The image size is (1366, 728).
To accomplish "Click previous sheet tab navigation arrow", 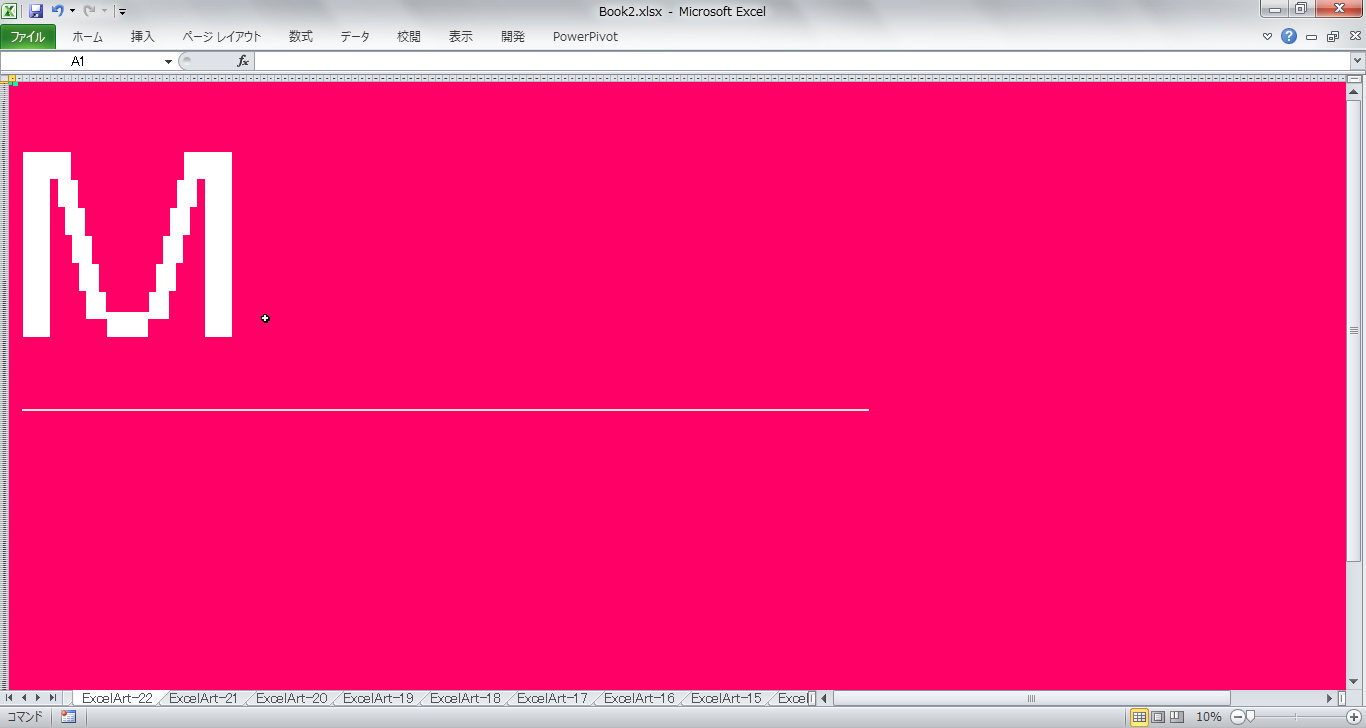I will pos(24,698).
